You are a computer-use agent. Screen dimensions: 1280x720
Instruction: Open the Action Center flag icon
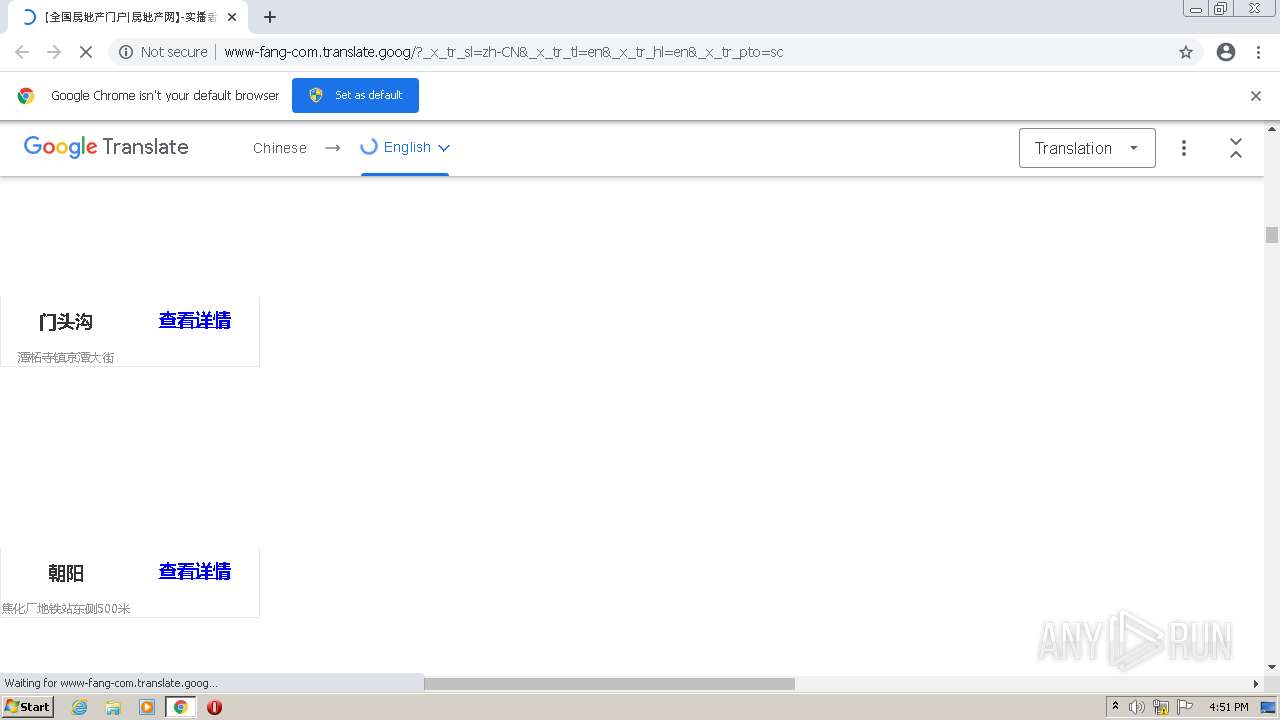coord(1185,707)
